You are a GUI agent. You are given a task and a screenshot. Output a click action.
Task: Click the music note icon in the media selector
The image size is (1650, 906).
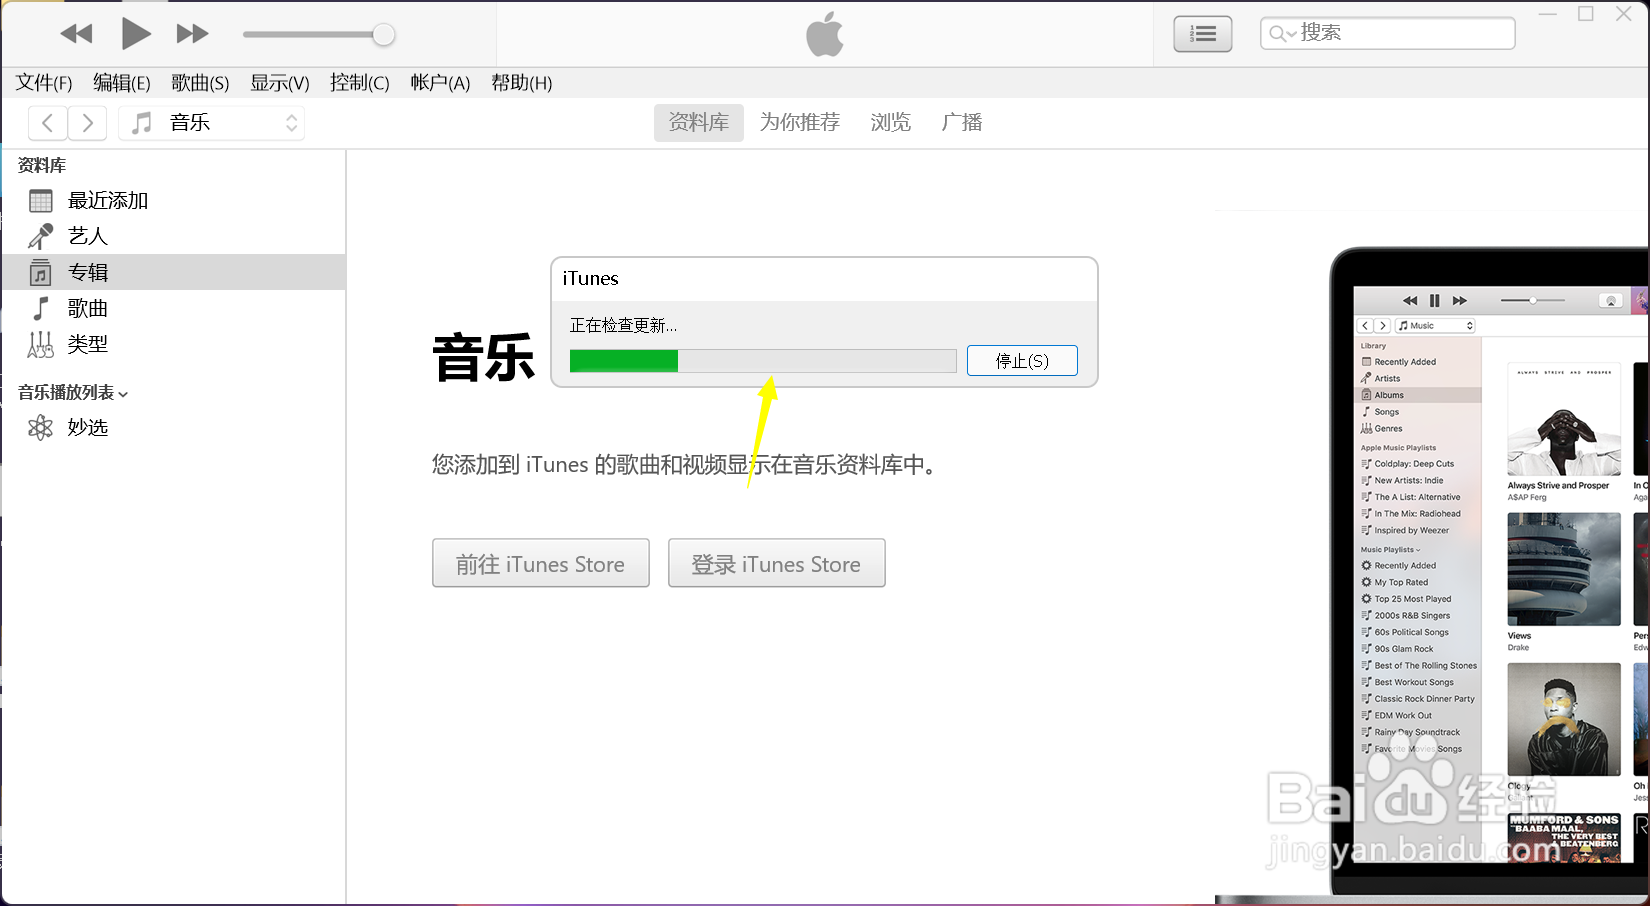coord(143,123)
